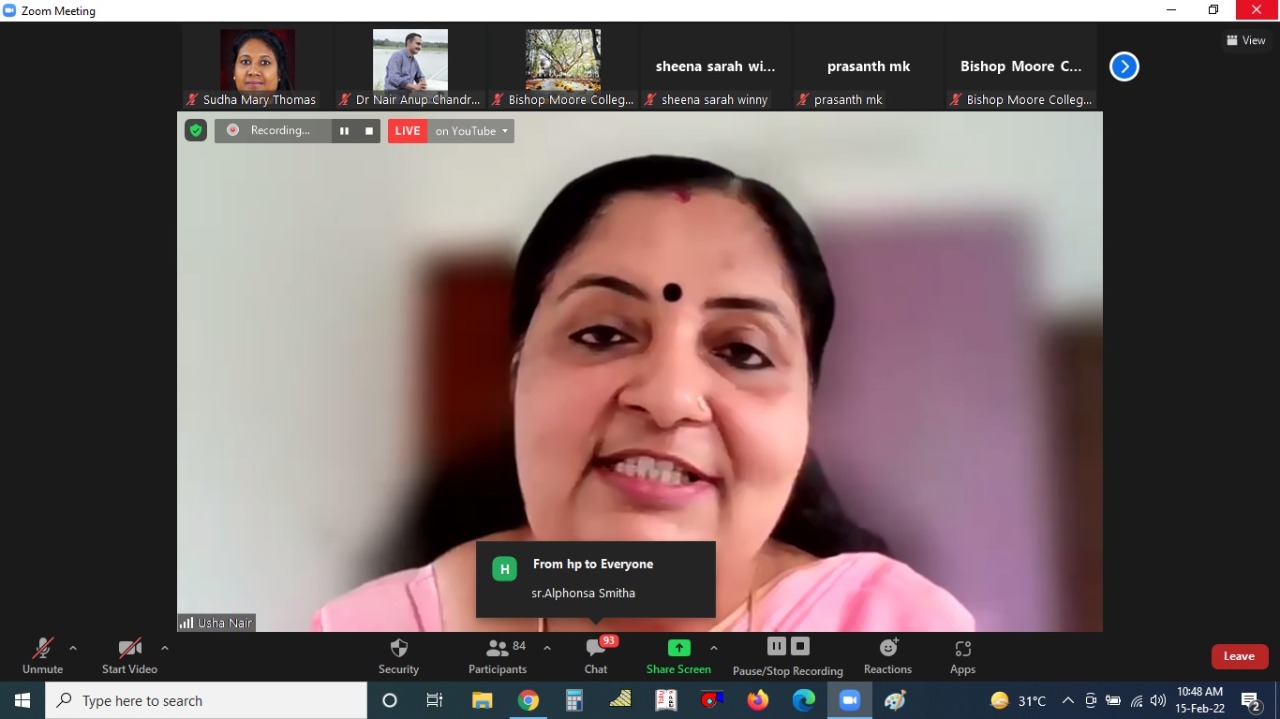Expand audio options arrow next to Unmute
Image resolution: width=1280 pixels, height=719 pixels.
click(73, 648)
